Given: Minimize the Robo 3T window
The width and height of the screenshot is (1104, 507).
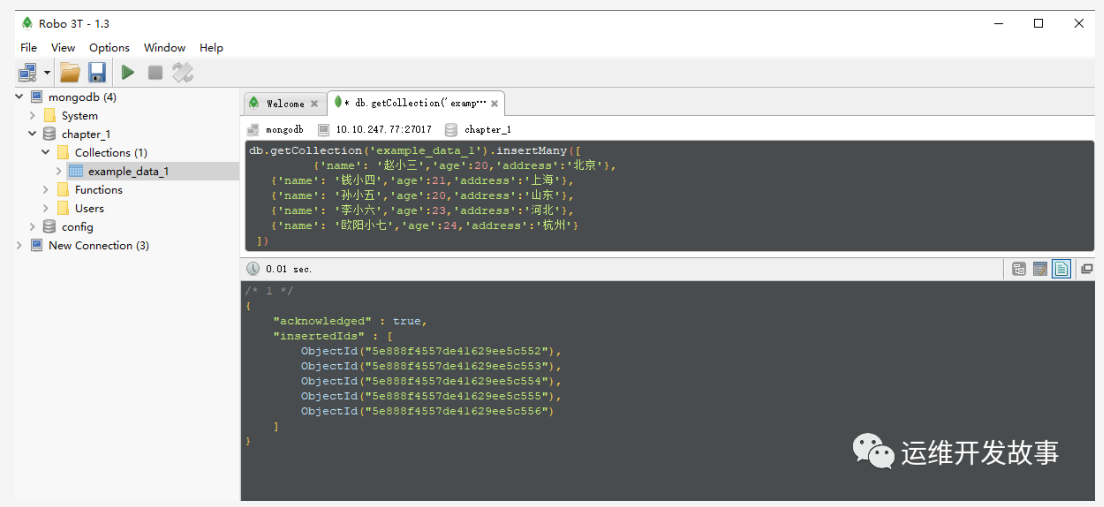Looking at the screenshot, I should (x=998, y=23).
